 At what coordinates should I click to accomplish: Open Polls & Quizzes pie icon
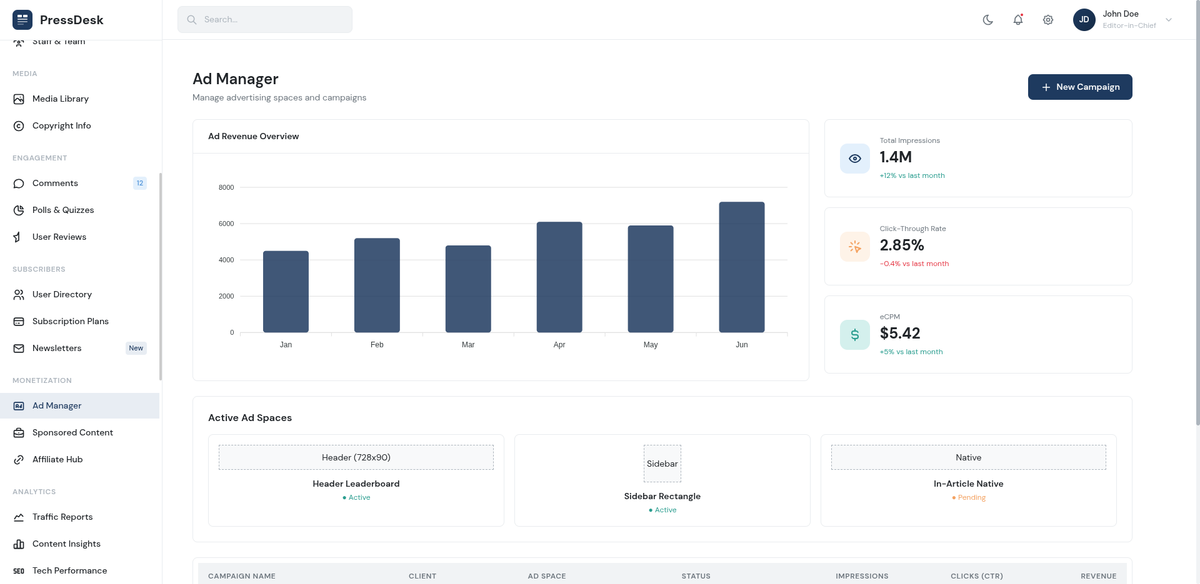coord(19,210)
